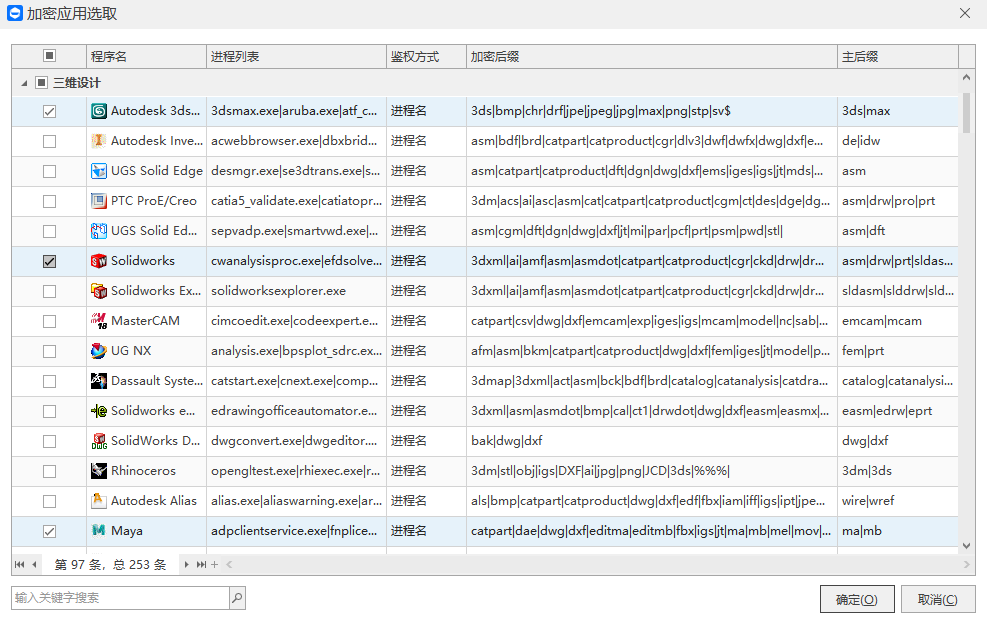Image resolution: width=987 pixels, height=621 pixels.
Task: Select the fem|prt main suffix cell
Action: [x=898, y=351]
